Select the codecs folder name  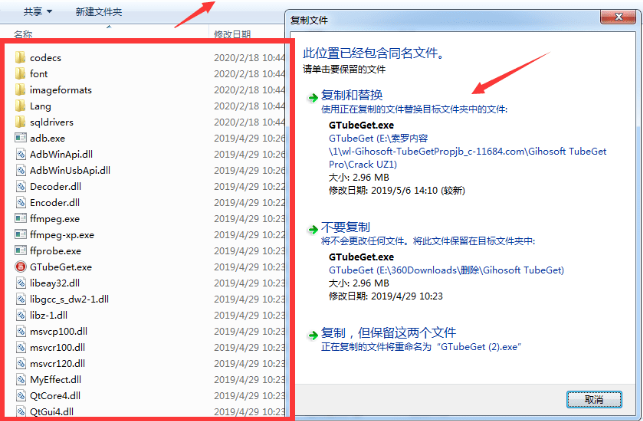(x=46, y=58)
